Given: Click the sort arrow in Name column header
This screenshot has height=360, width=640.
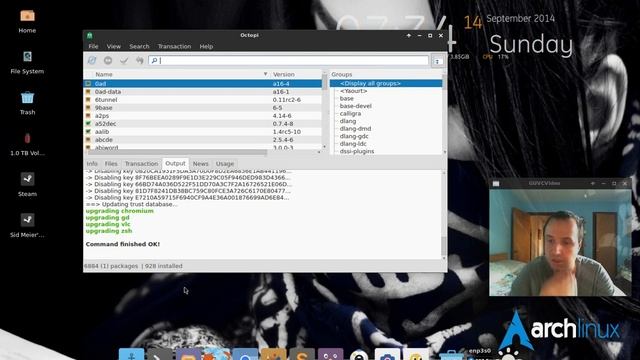Looking at the screenshot, I should pos(265,74).
